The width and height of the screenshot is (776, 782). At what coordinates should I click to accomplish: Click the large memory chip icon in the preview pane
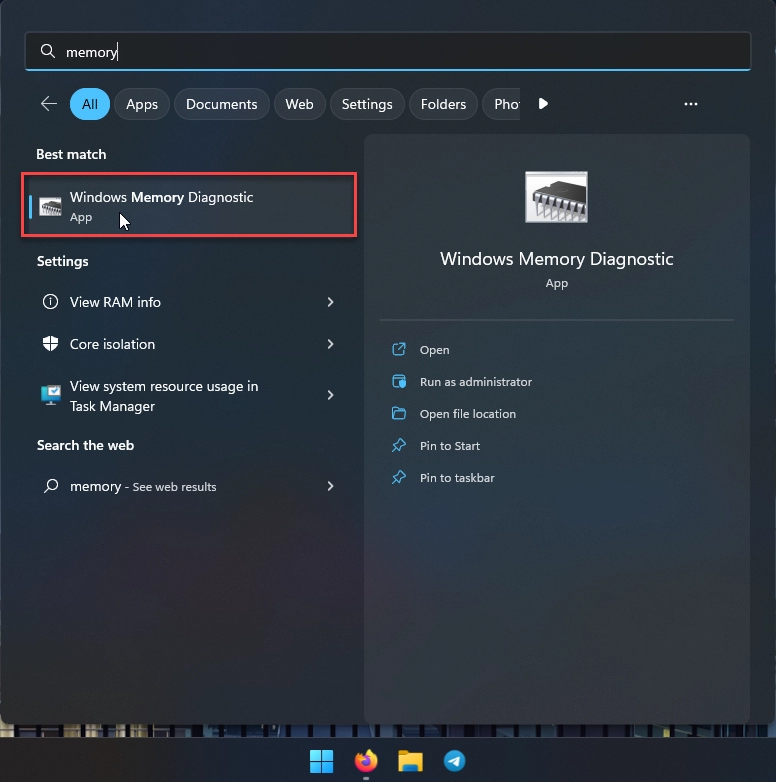click(x=557, y=197)
